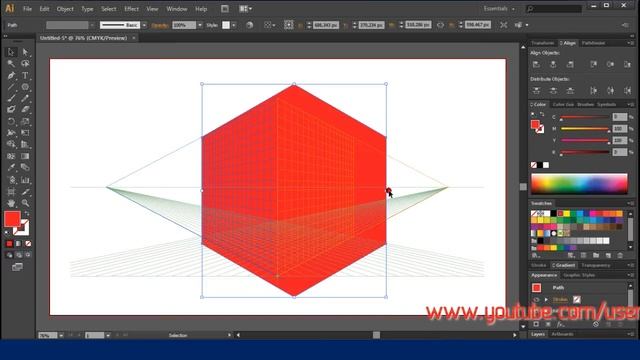The width and height of the screenshot is (640, 360).
Task: Open the zoom level dropdown
Action: (x=61, y=336)
